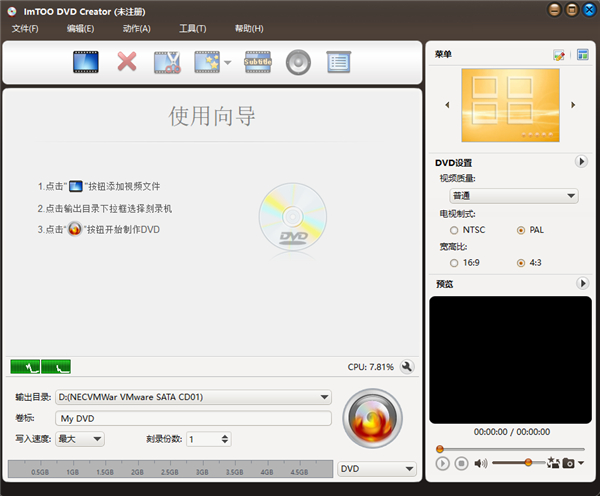This screenshot has width=600, height=496.
Task: Expand the output directory dropdown
Action: tap(324, 397)
